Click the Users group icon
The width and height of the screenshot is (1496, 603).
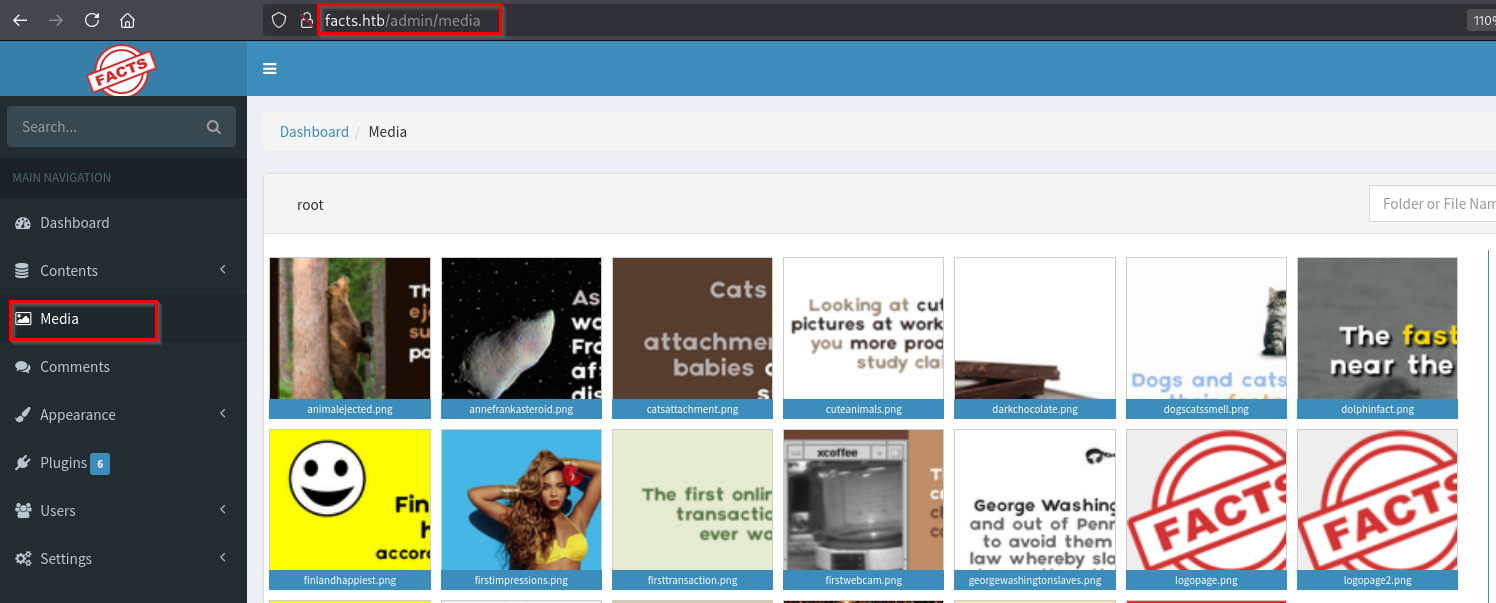point(23,511)
